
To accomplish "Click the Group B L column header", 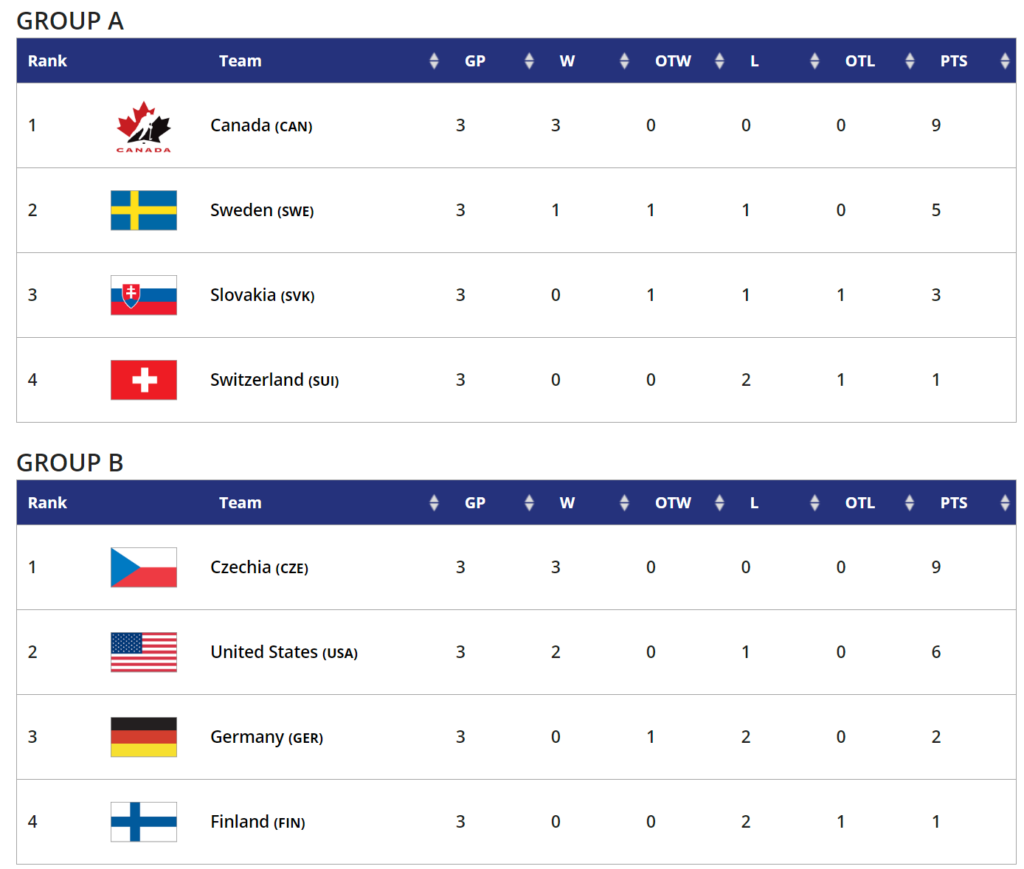I will point(754,503).
